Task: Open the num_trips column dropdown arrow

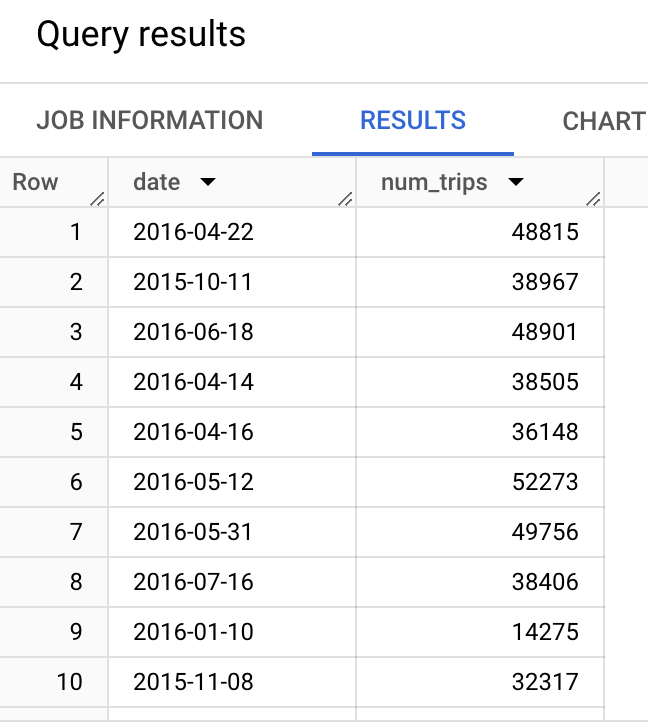Action: point(516,182)
